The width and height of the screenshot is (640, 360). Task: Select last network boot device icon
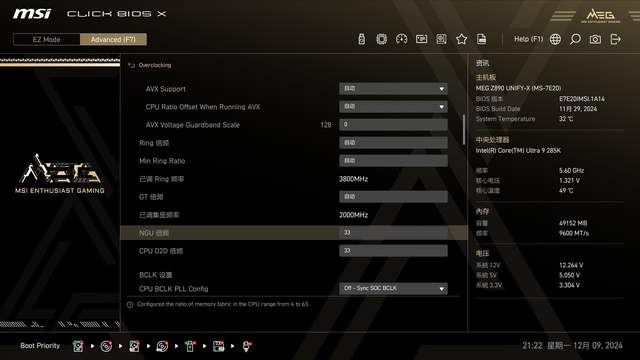point(247,346)
